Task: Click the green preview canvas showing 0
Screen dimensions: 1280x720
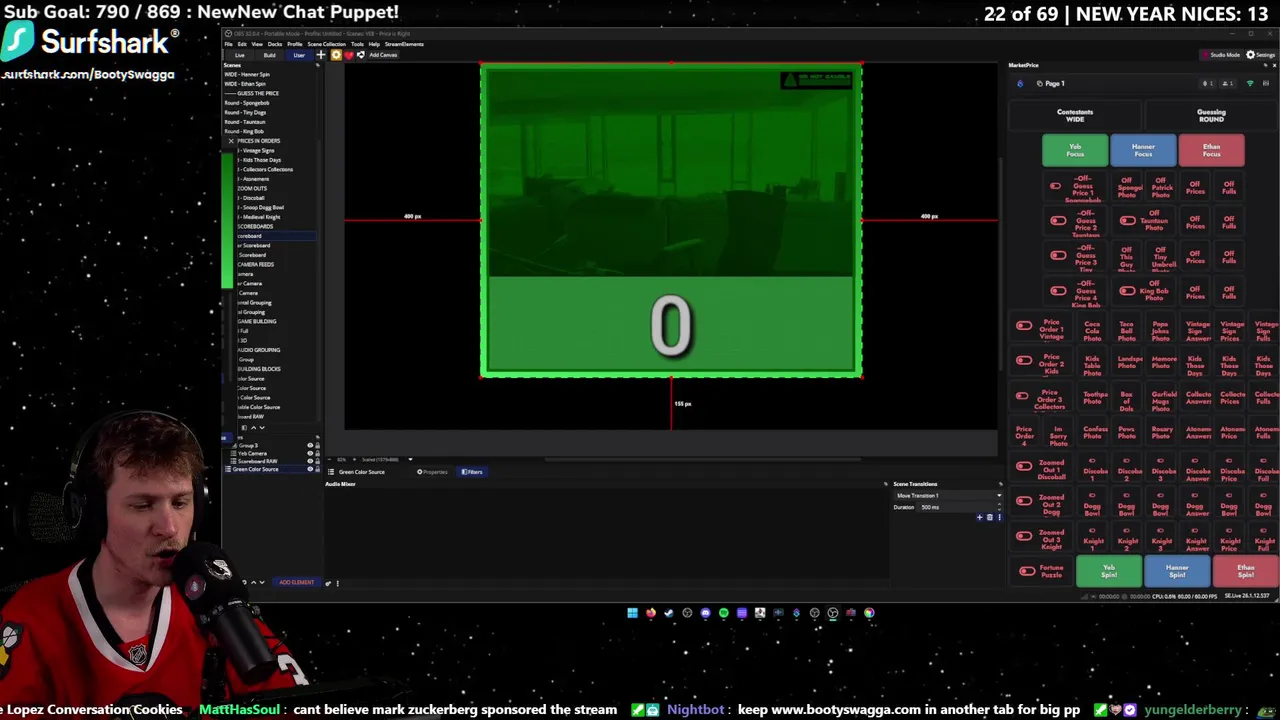Action: click(x=671, y=221)
